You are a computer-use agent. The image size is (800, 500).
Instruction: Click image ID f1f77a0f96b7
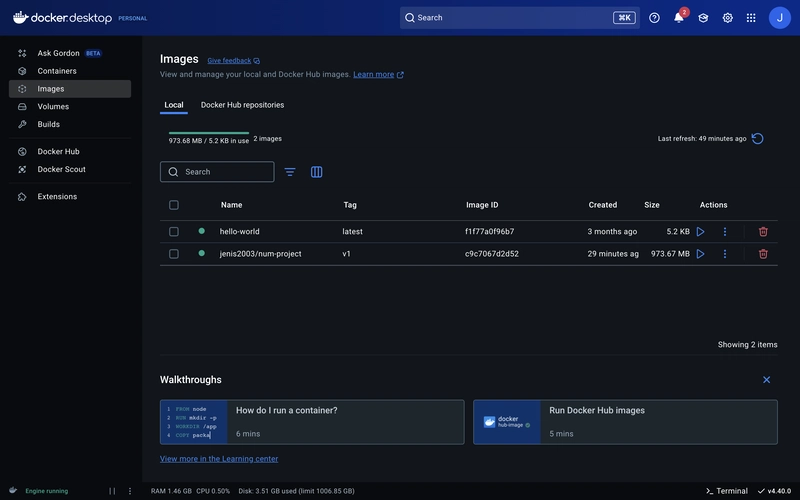click(x=489, y=232)
